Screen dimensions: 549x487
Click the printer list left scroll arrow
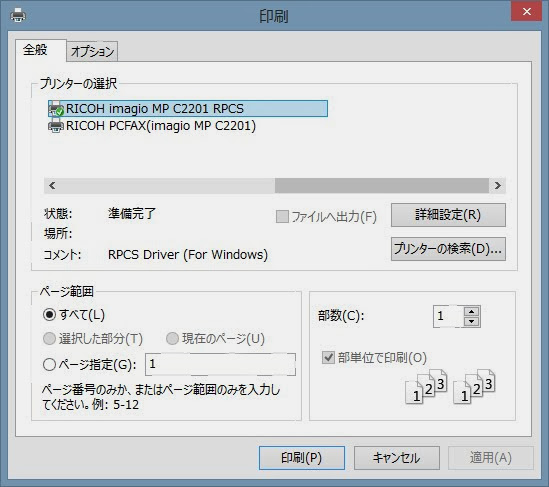pos(52,186)
